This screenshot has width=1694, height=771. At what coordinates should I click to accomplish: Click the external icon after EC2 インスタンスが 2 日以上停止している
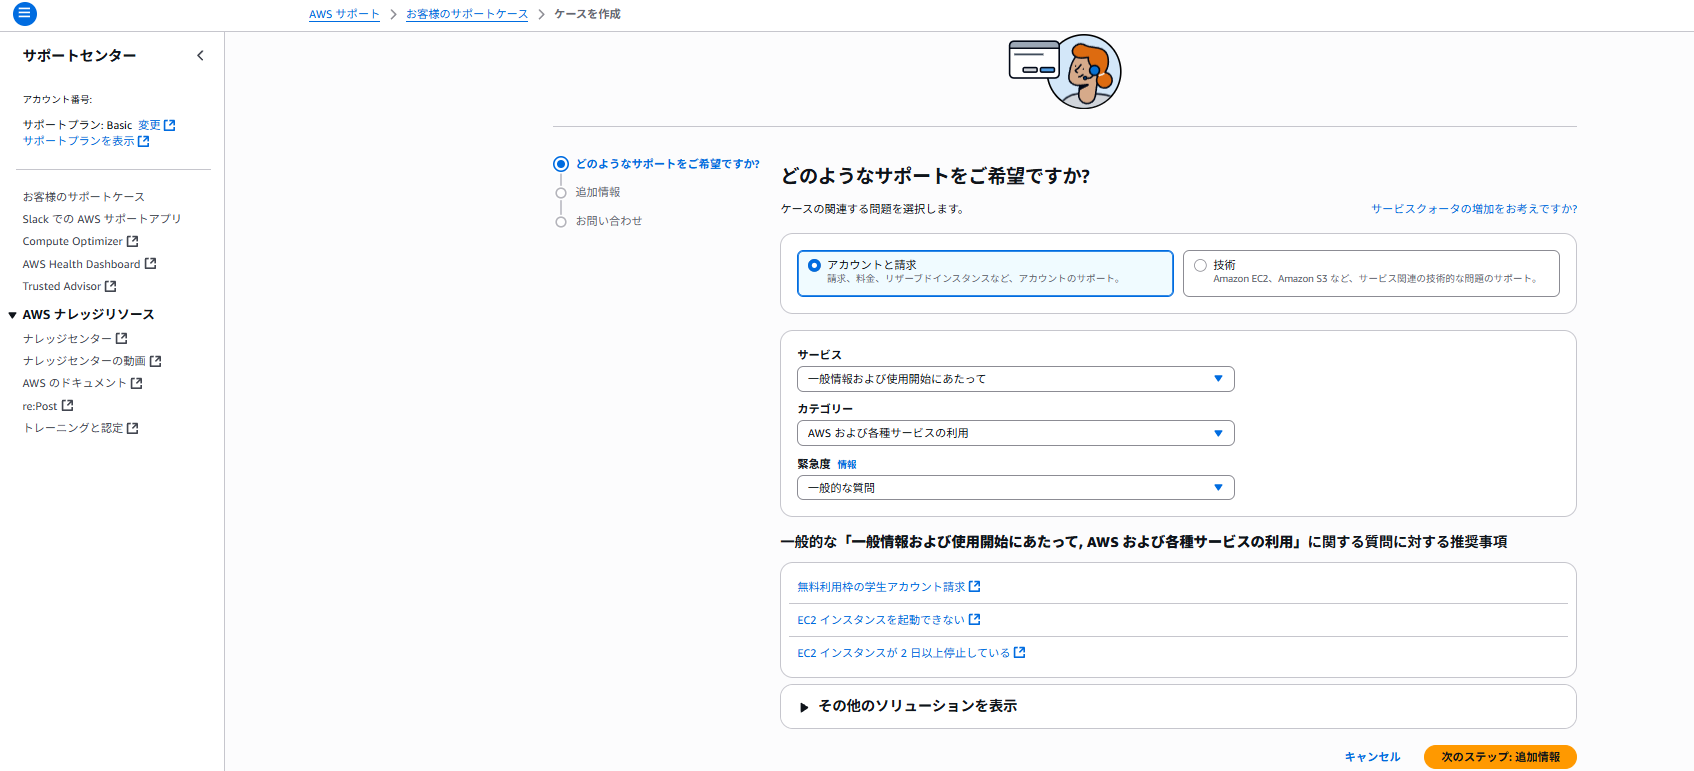tap(1020, 653)
